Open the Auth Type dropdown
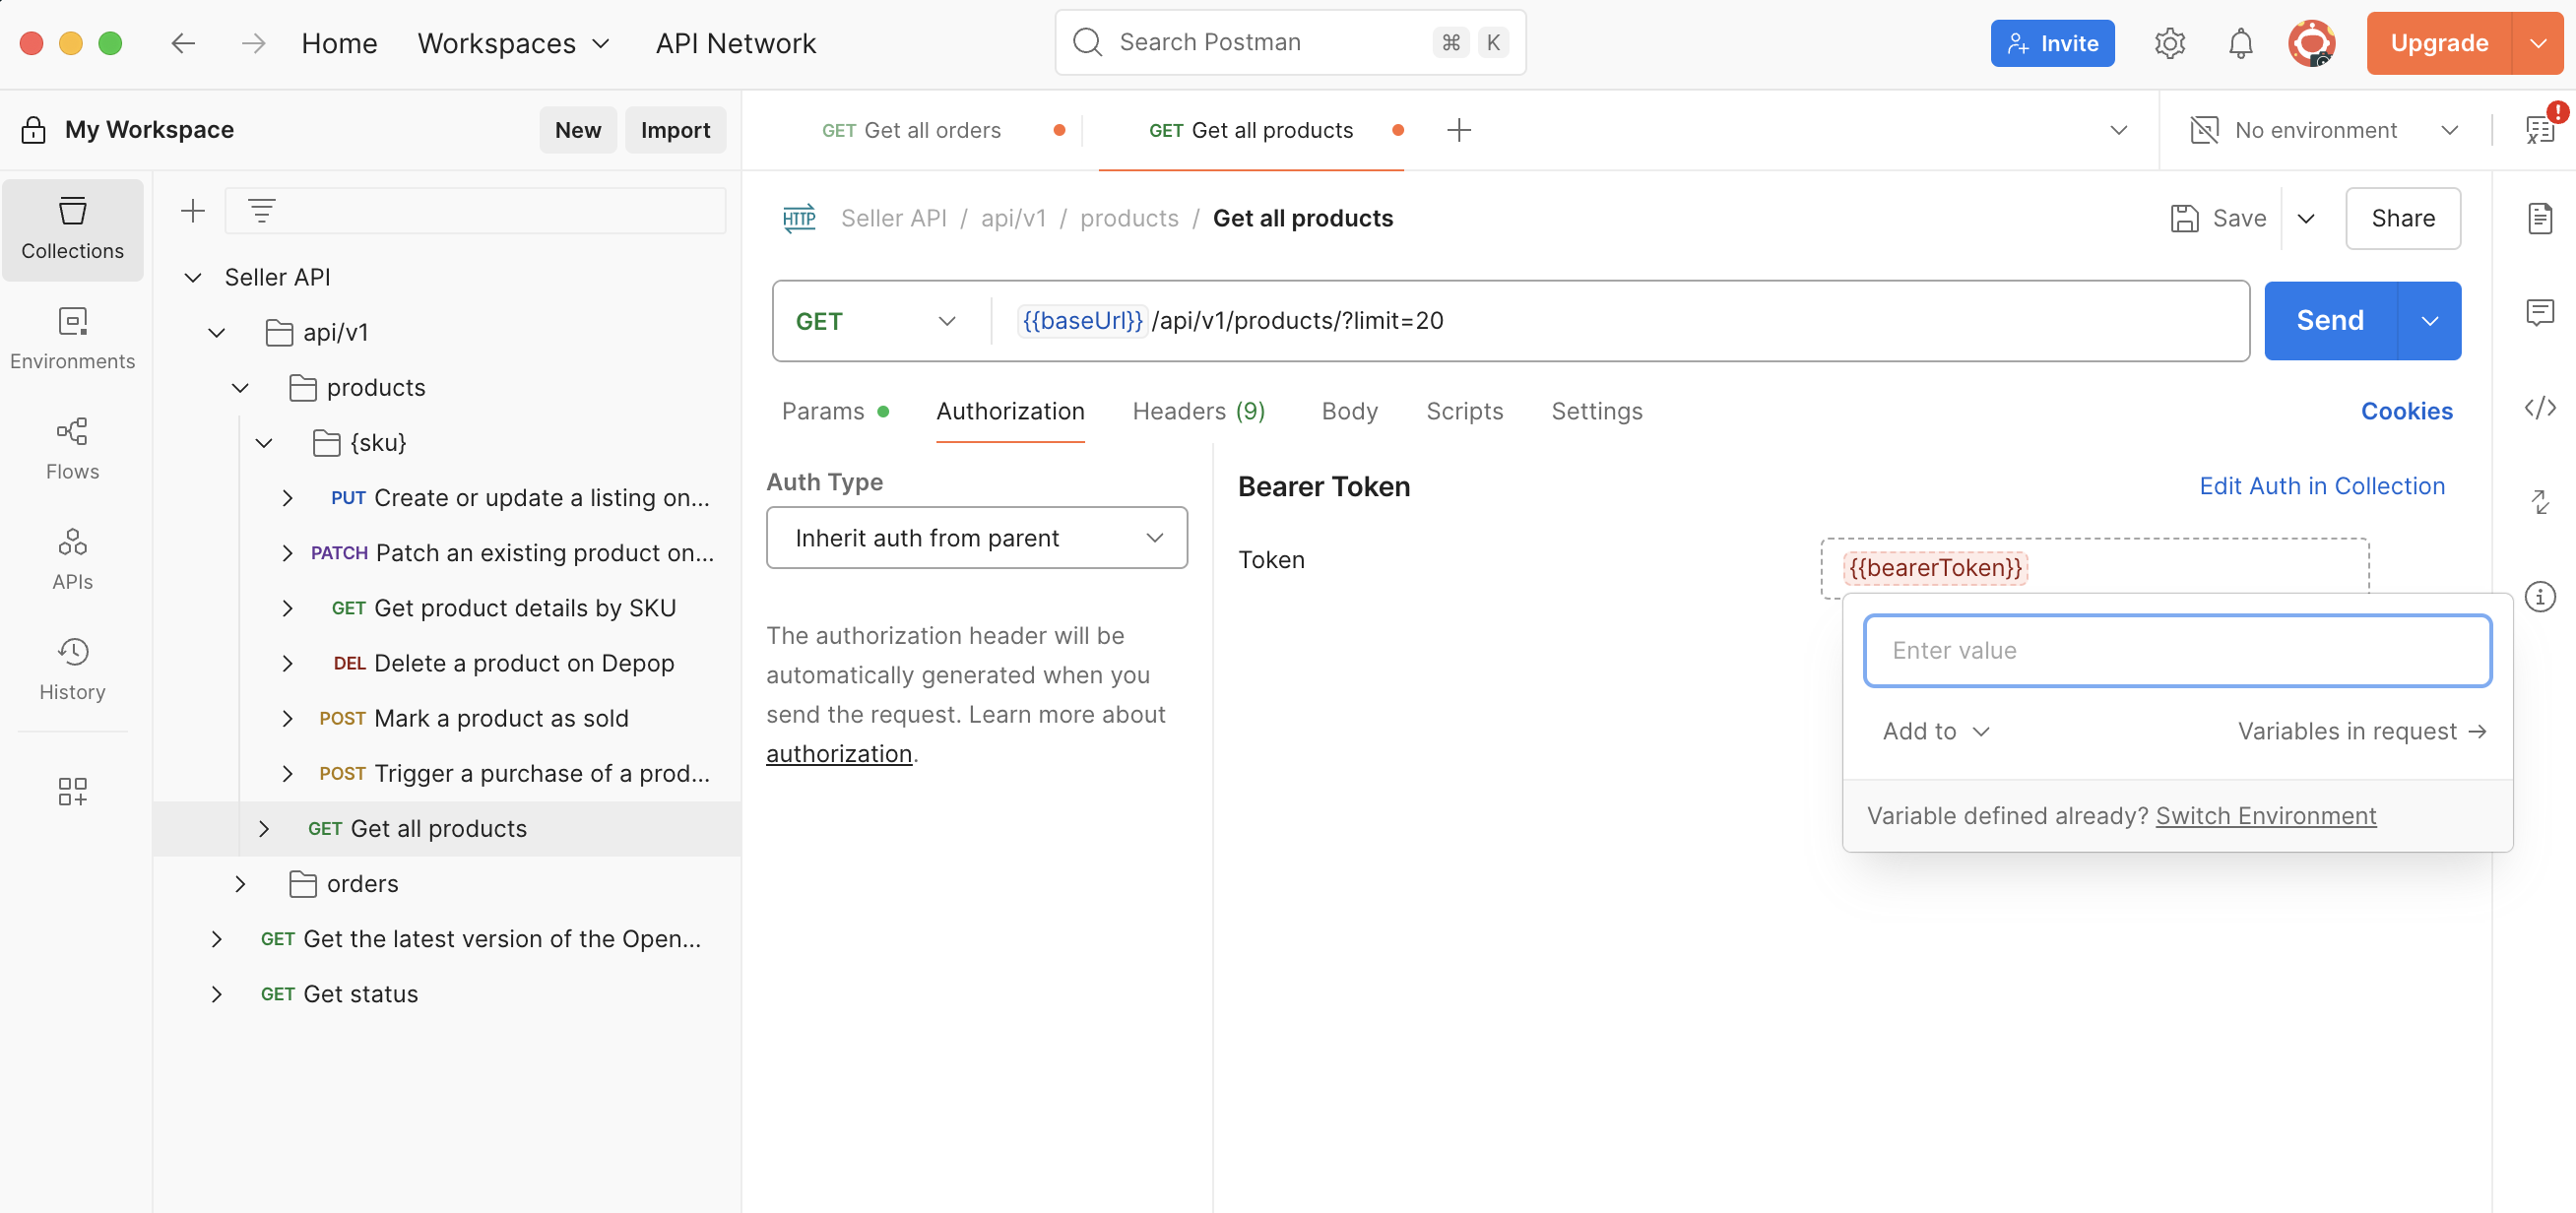The width and height of the screenshot is (2576, 1213). coord(976,538)
